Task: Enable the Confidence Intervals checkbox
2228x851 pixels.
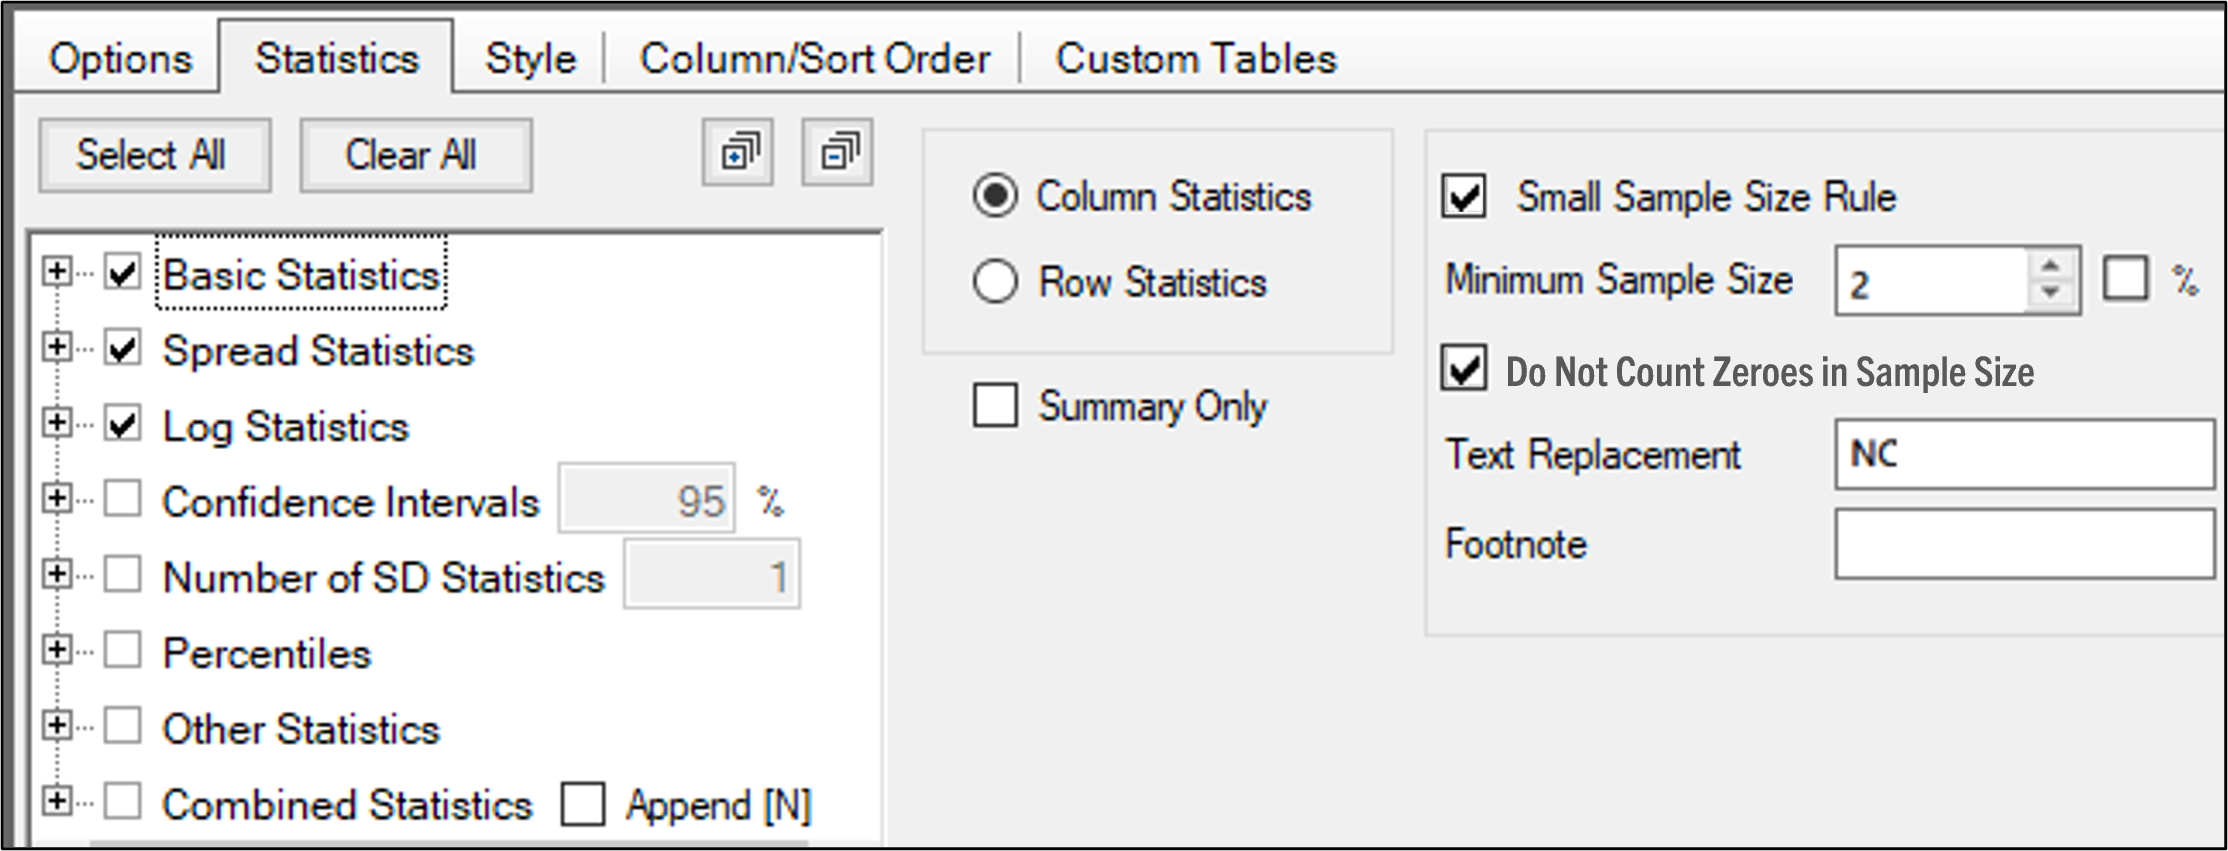Action: [123, 499]
